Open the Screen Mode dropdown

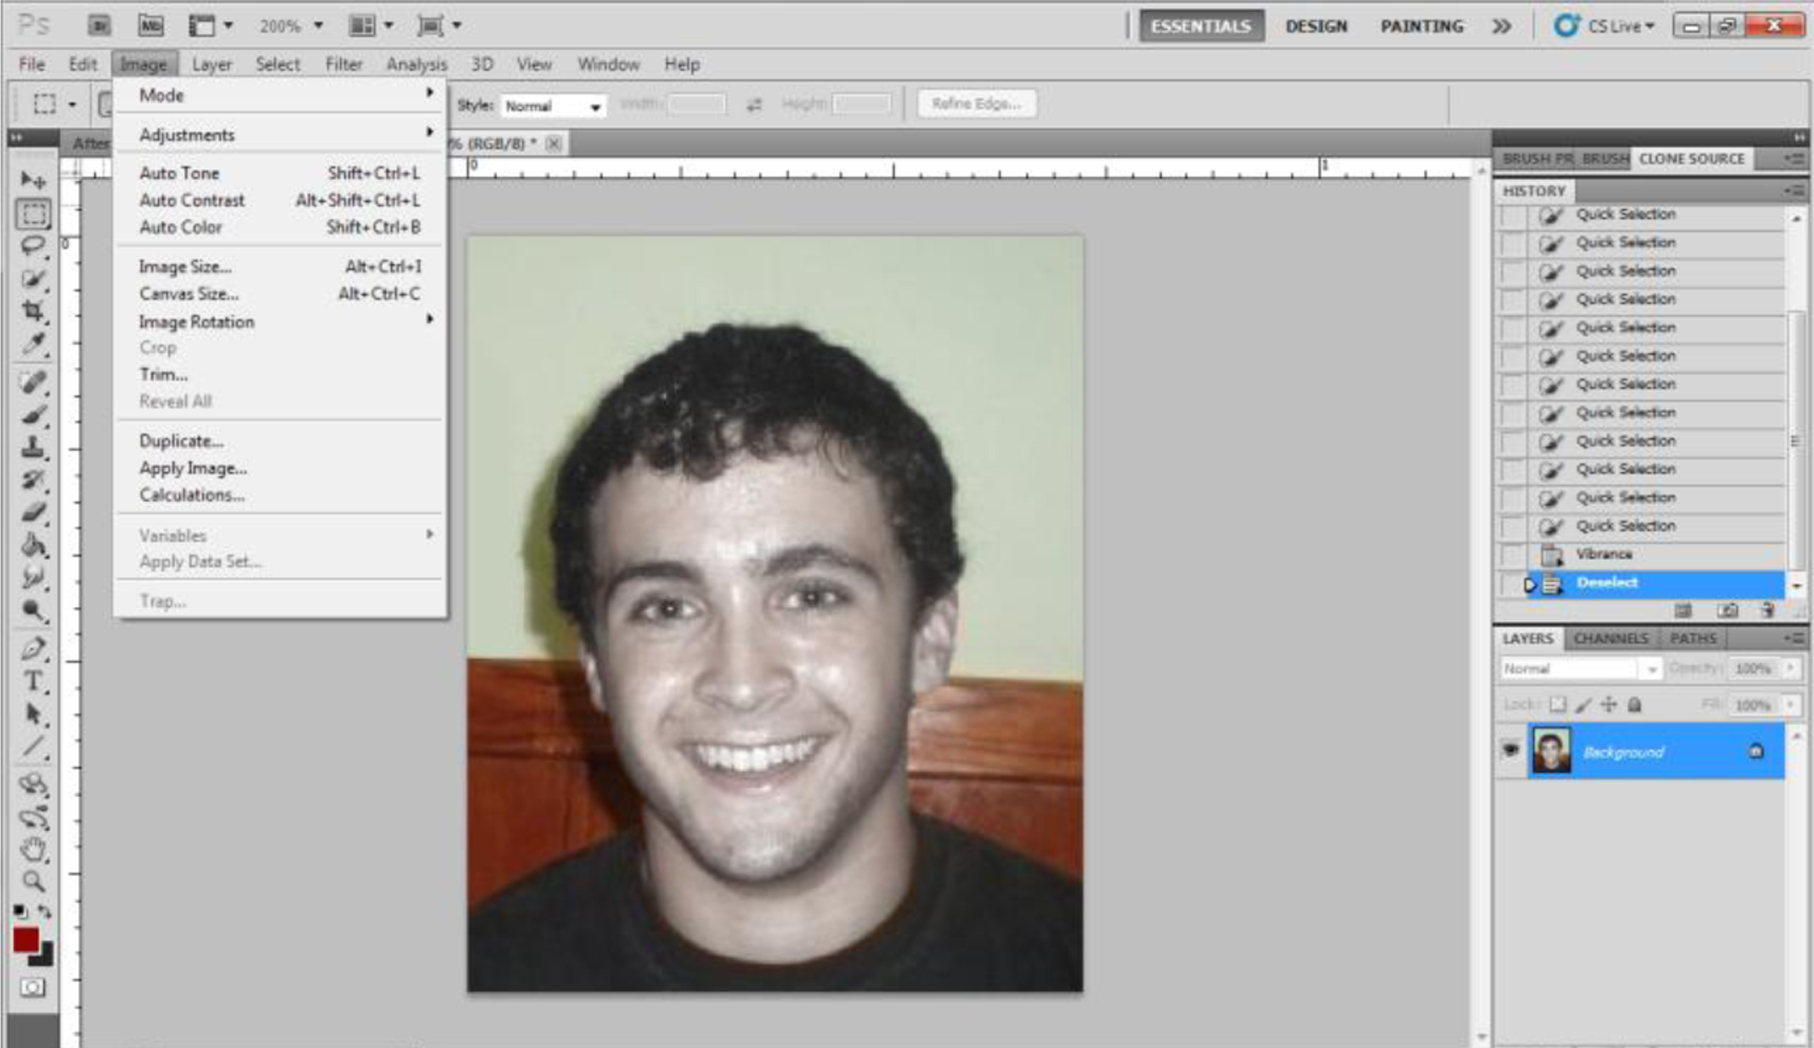pos(439,26)
